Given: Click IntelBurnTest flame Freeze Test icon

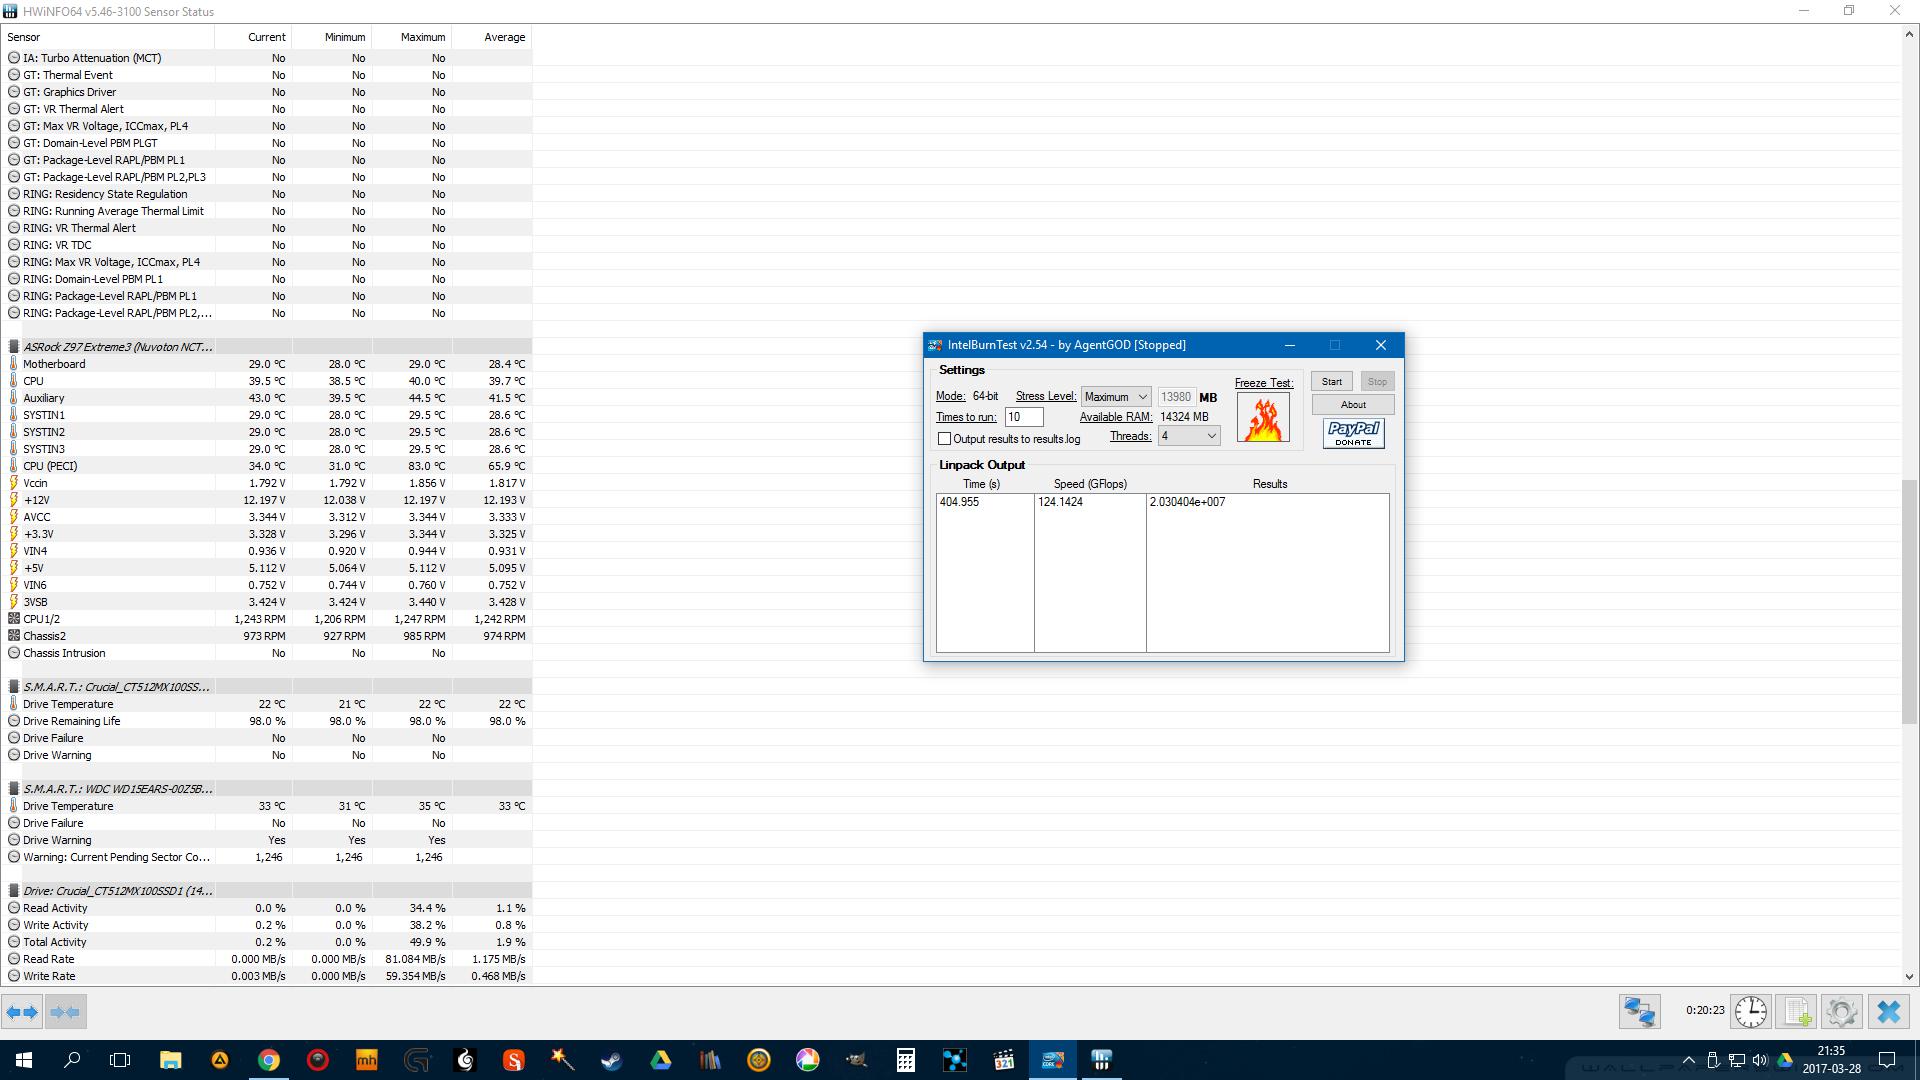Looking at the screenshot, I should coord(1263,418).
